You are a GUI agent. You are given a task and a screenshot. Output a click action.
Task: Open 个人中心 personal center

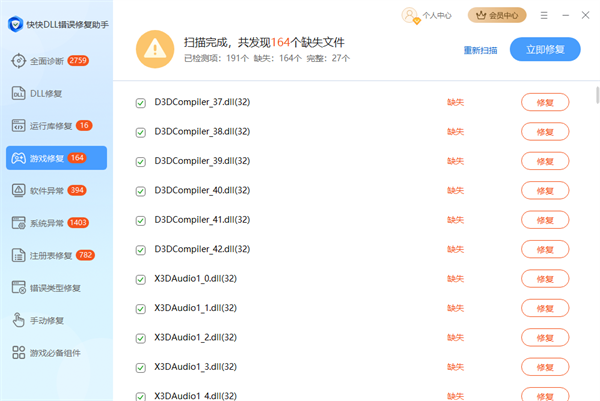coord(428,15)
